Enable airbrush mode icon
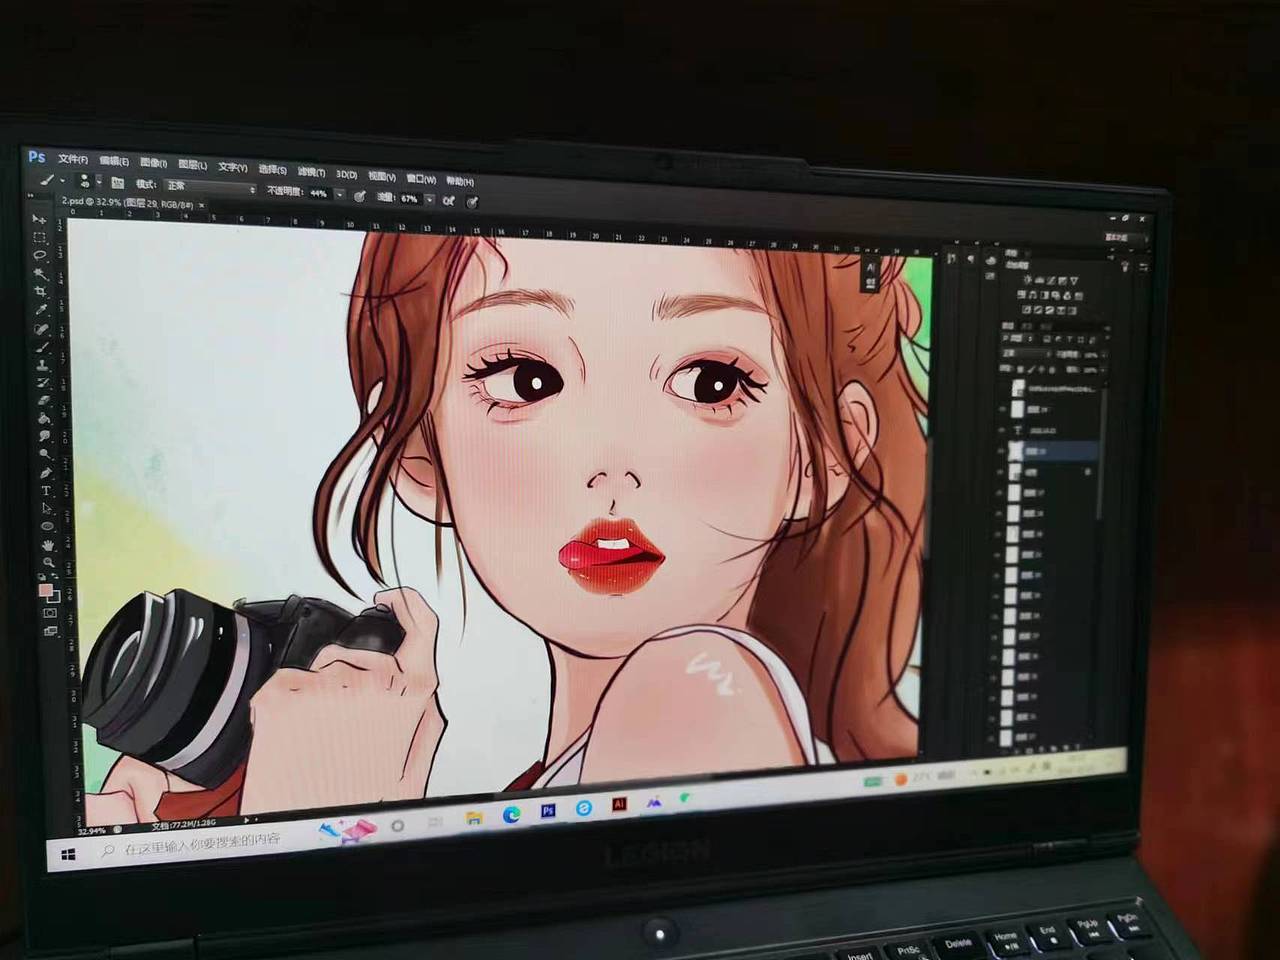 click(449, 200)
